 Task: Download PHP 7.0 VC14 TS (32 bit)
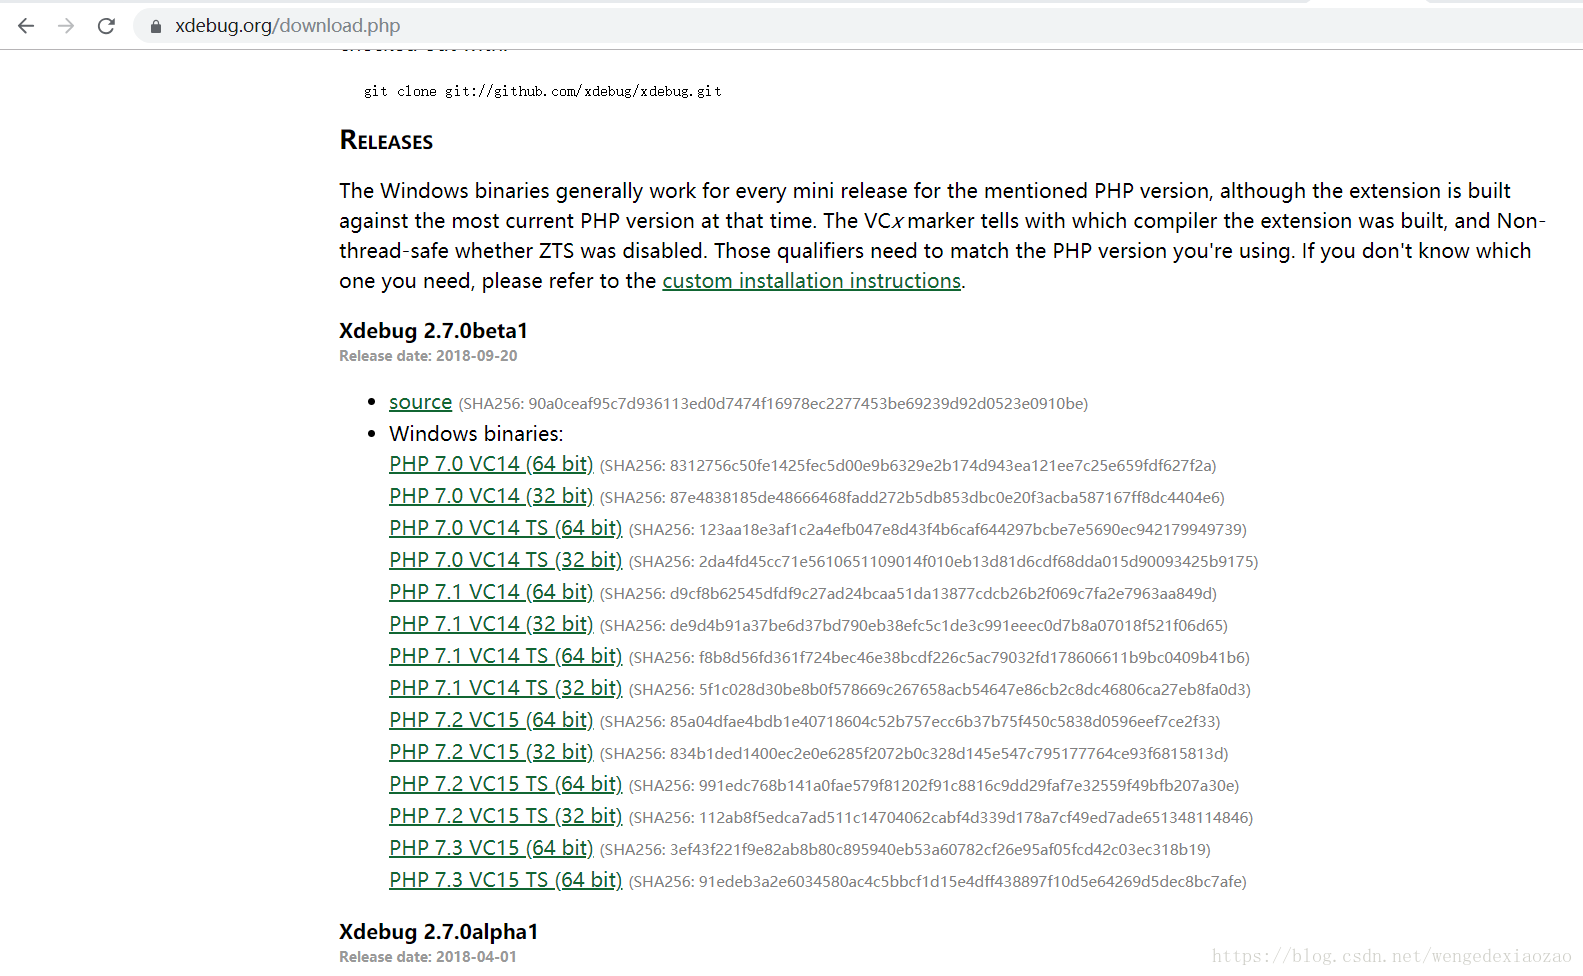coord(505,560)
